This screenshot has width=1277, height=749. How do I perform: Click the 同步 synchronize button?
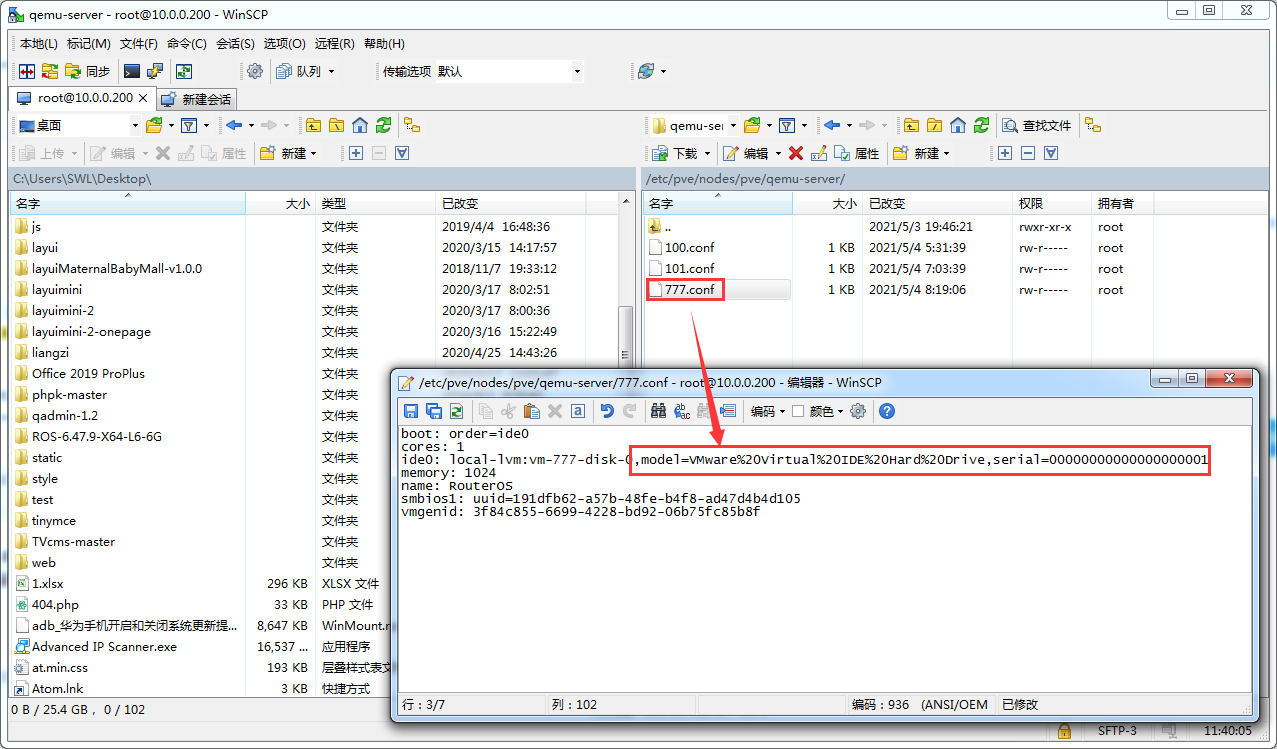(x=88, y=71)
